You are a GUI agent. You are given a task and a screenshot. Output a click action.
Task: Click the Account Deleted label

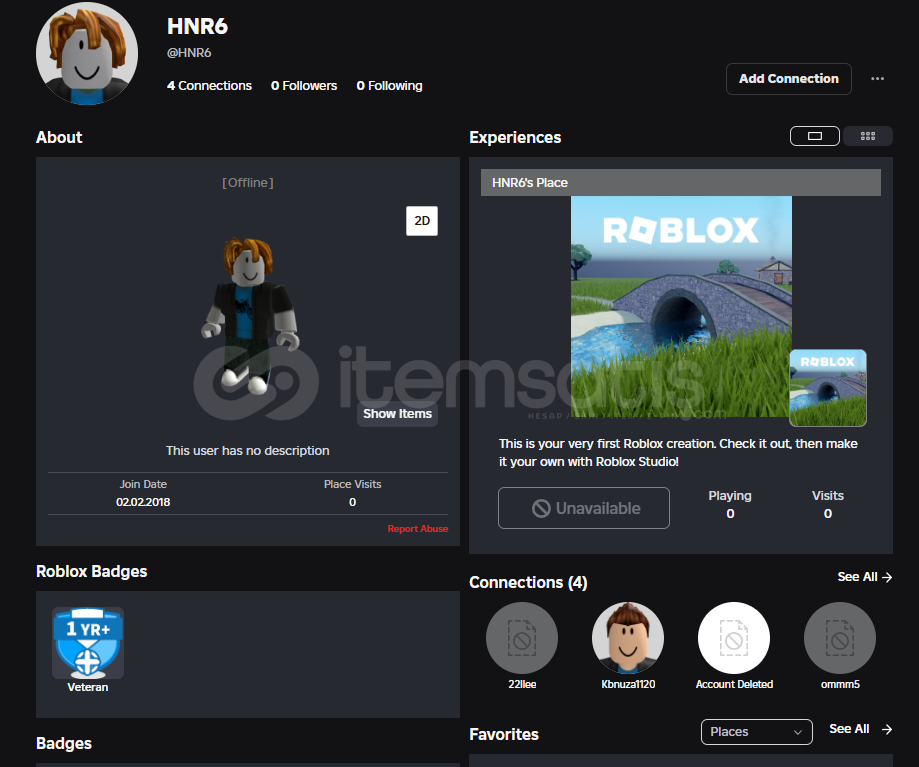[x=734, y=684]
